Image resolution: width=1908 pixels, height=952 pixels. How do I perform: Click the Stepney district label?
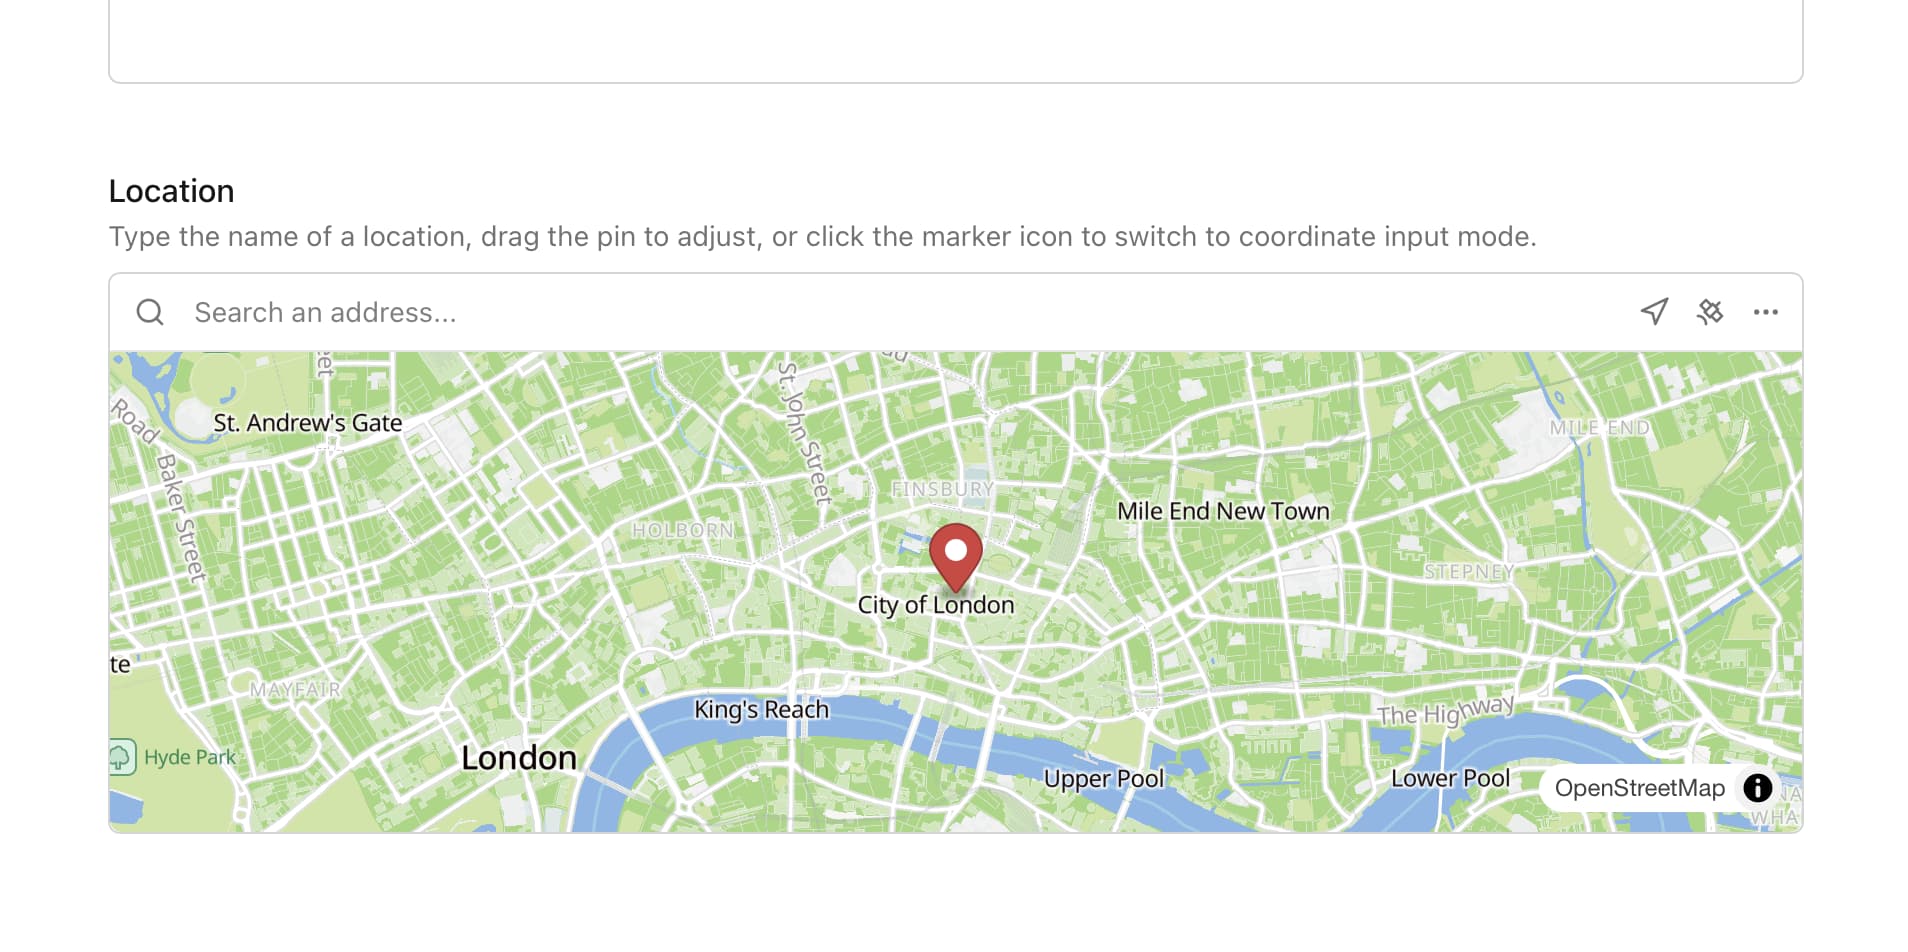tap(1469, 572)
